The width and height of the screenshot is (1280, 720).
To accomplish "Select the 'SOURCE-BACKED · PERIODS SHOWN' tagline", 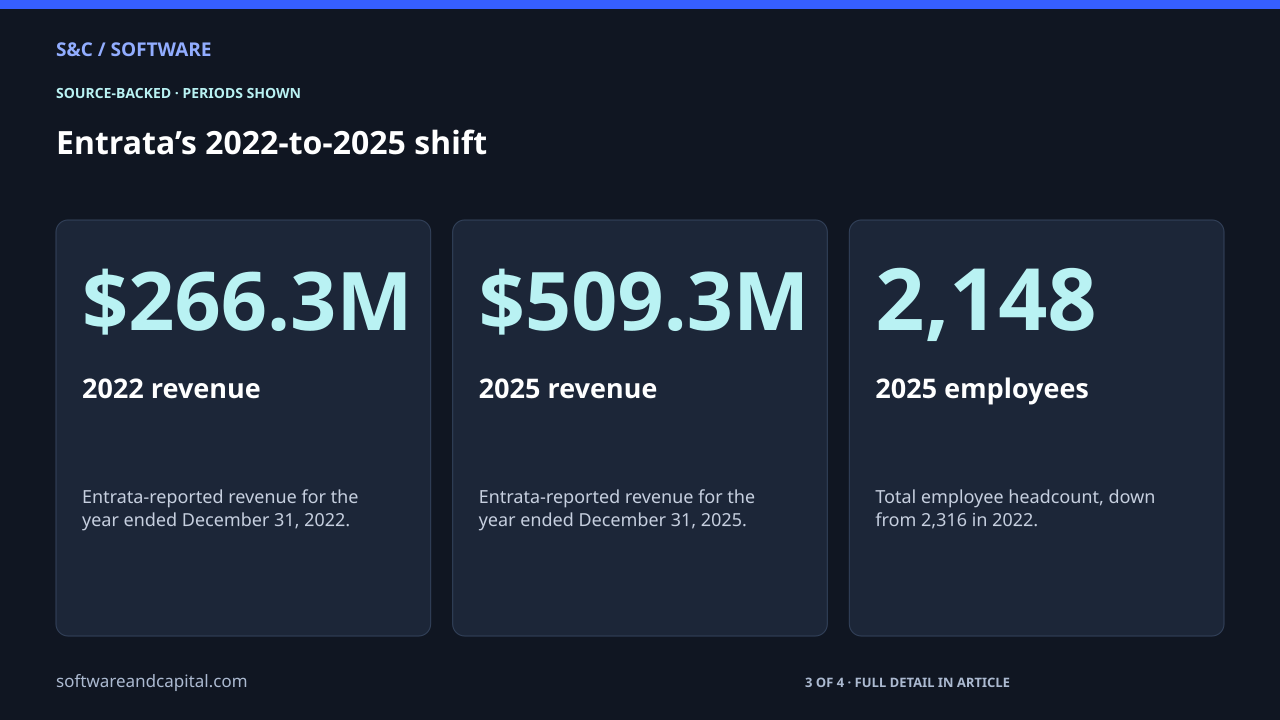I will (x=178, y=93).
